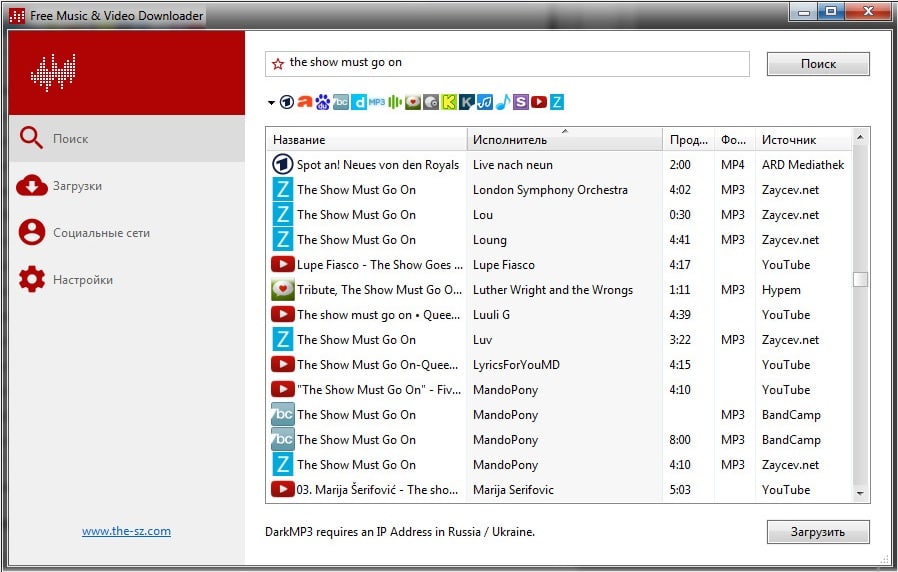Image resolution: width=898 pixels, height=572 pixels.
Task: Click the Загрузить download button
Action: pos(818,532)
